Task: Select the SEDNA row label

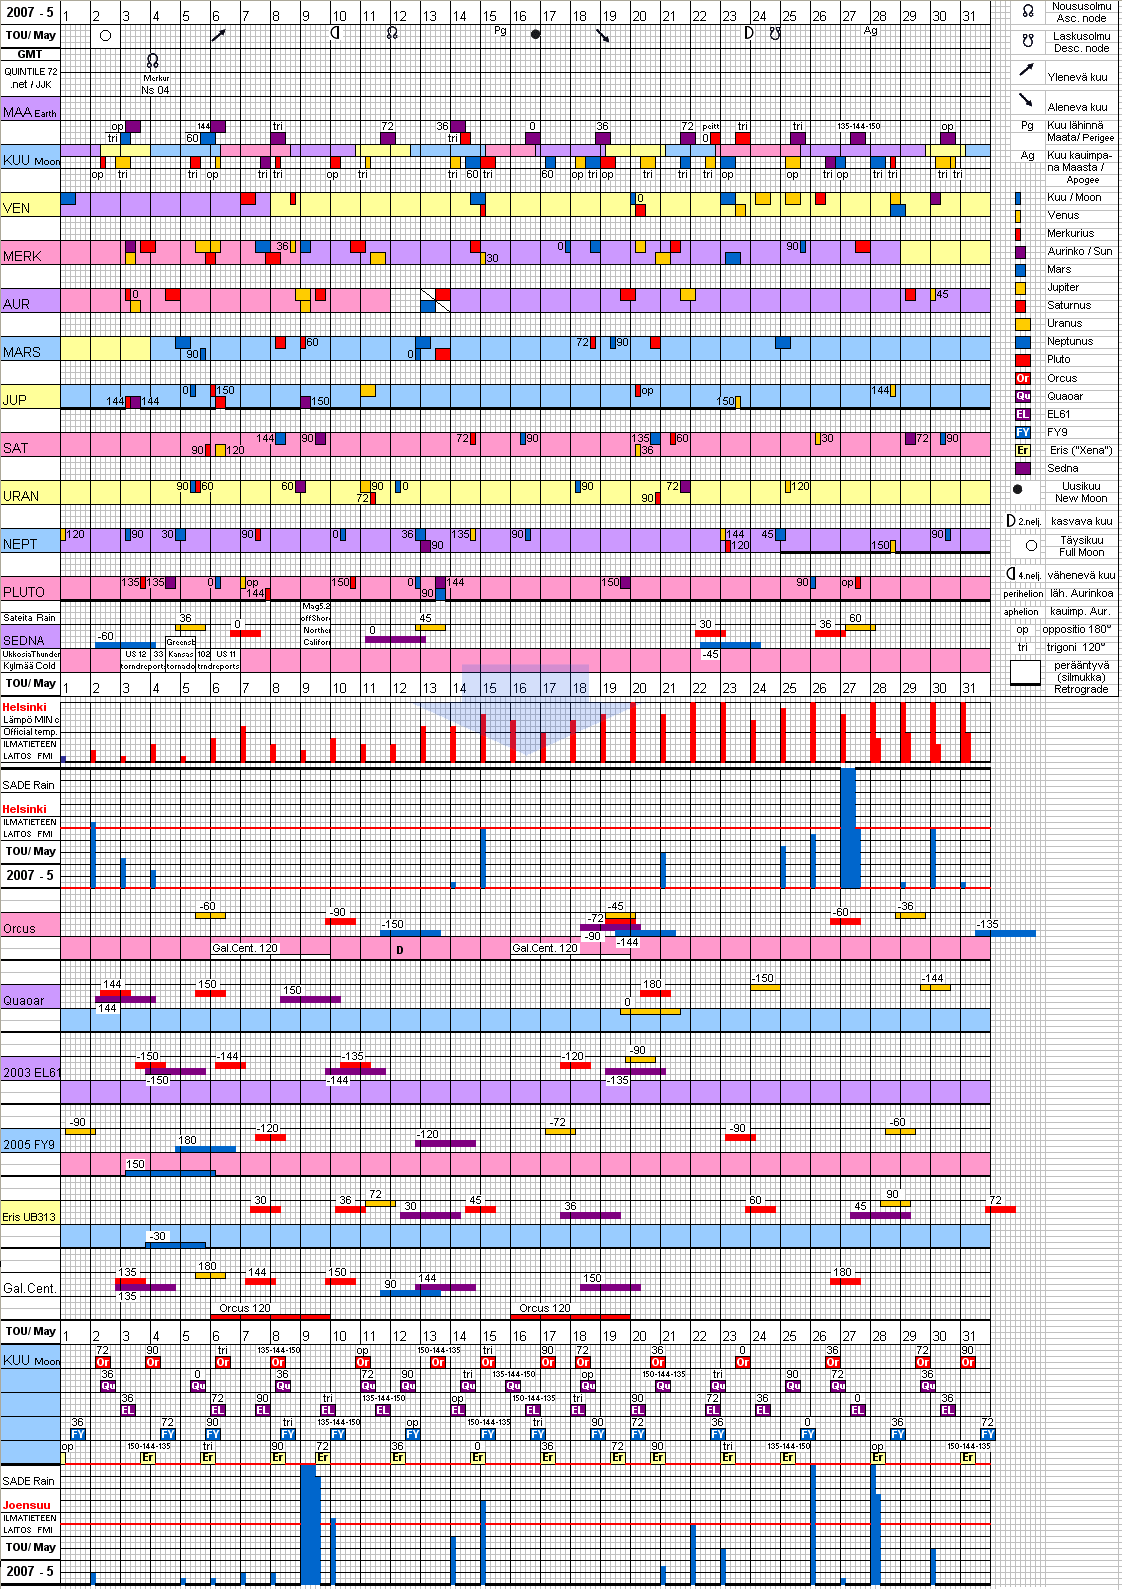Action: coord(24,640)
